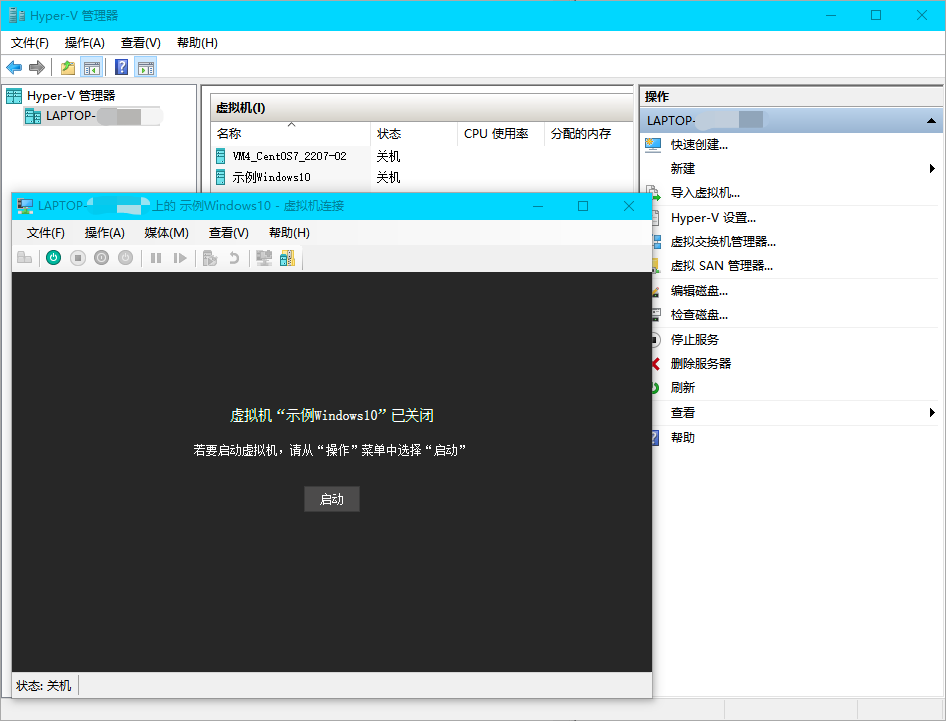Sort by the 状态 column header

pos(414,134)
